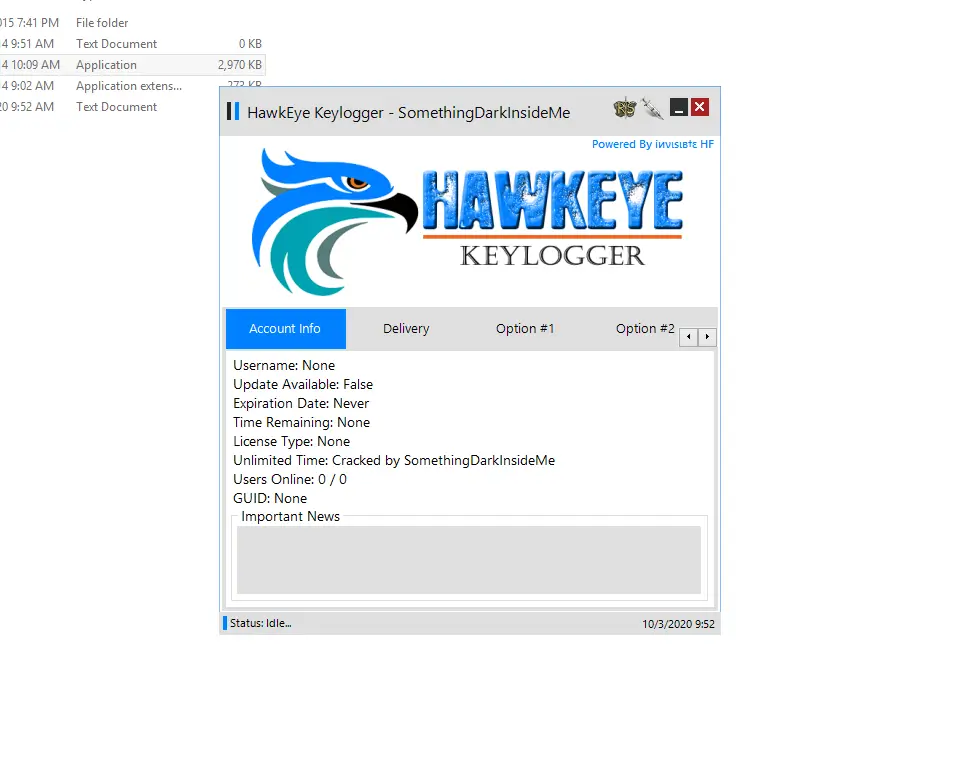Click the blue status indicator bar next to Status
Screen dimensions: 977x758
click(224, 622)
